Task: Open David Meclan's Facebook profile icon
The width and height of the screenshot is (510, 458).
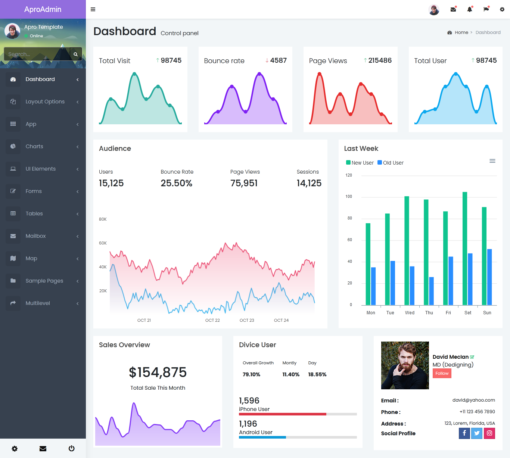Action: click(x=464, y=433)
